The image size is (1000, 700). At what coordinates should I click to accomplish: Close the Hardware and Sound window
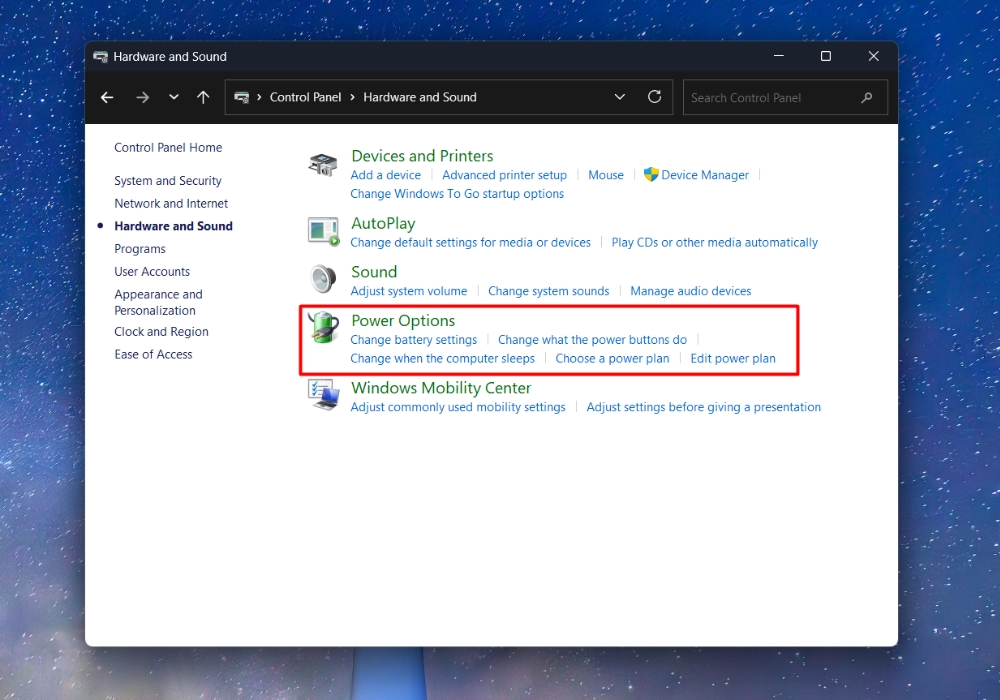pyautogui.click(x=874, y=56)
